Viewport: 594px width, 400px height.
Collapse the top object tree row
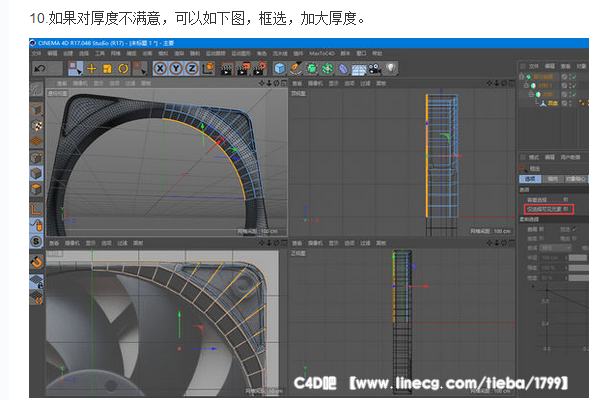click(522, 77)
